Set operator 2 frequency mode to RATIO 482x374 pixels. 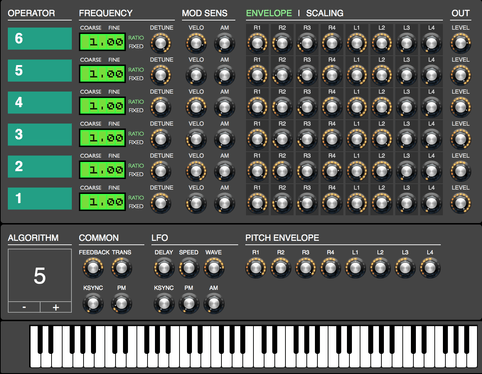click(x=136, y=166)
